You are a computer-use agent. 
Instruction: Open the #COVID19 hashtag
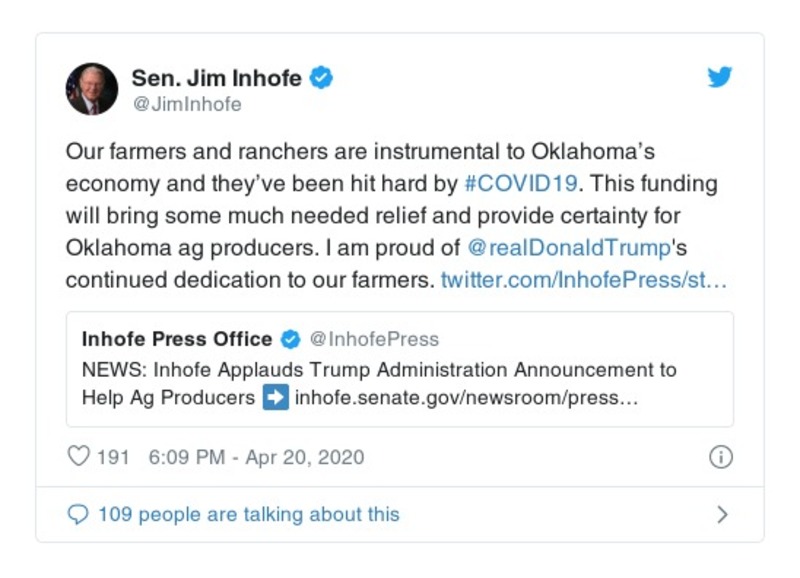coord(517,186)
